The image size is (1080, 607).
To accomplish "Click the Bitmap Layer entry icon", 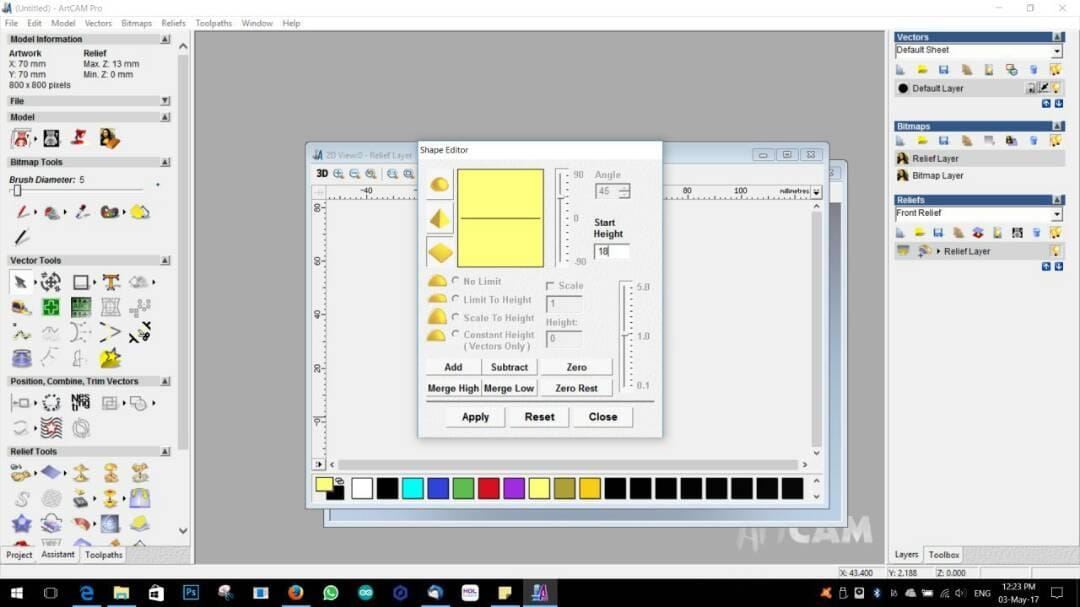I will click(x=902, y=176).
